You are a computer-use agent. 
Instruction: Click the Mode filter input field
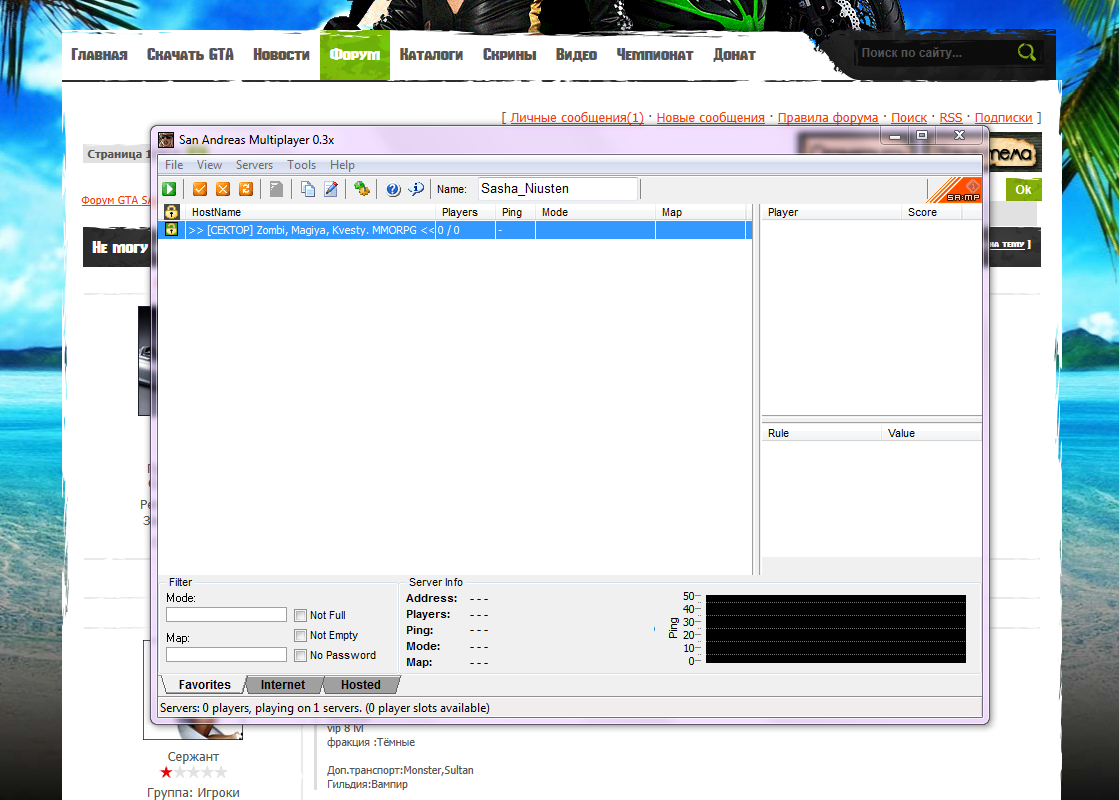pos(226,614)
